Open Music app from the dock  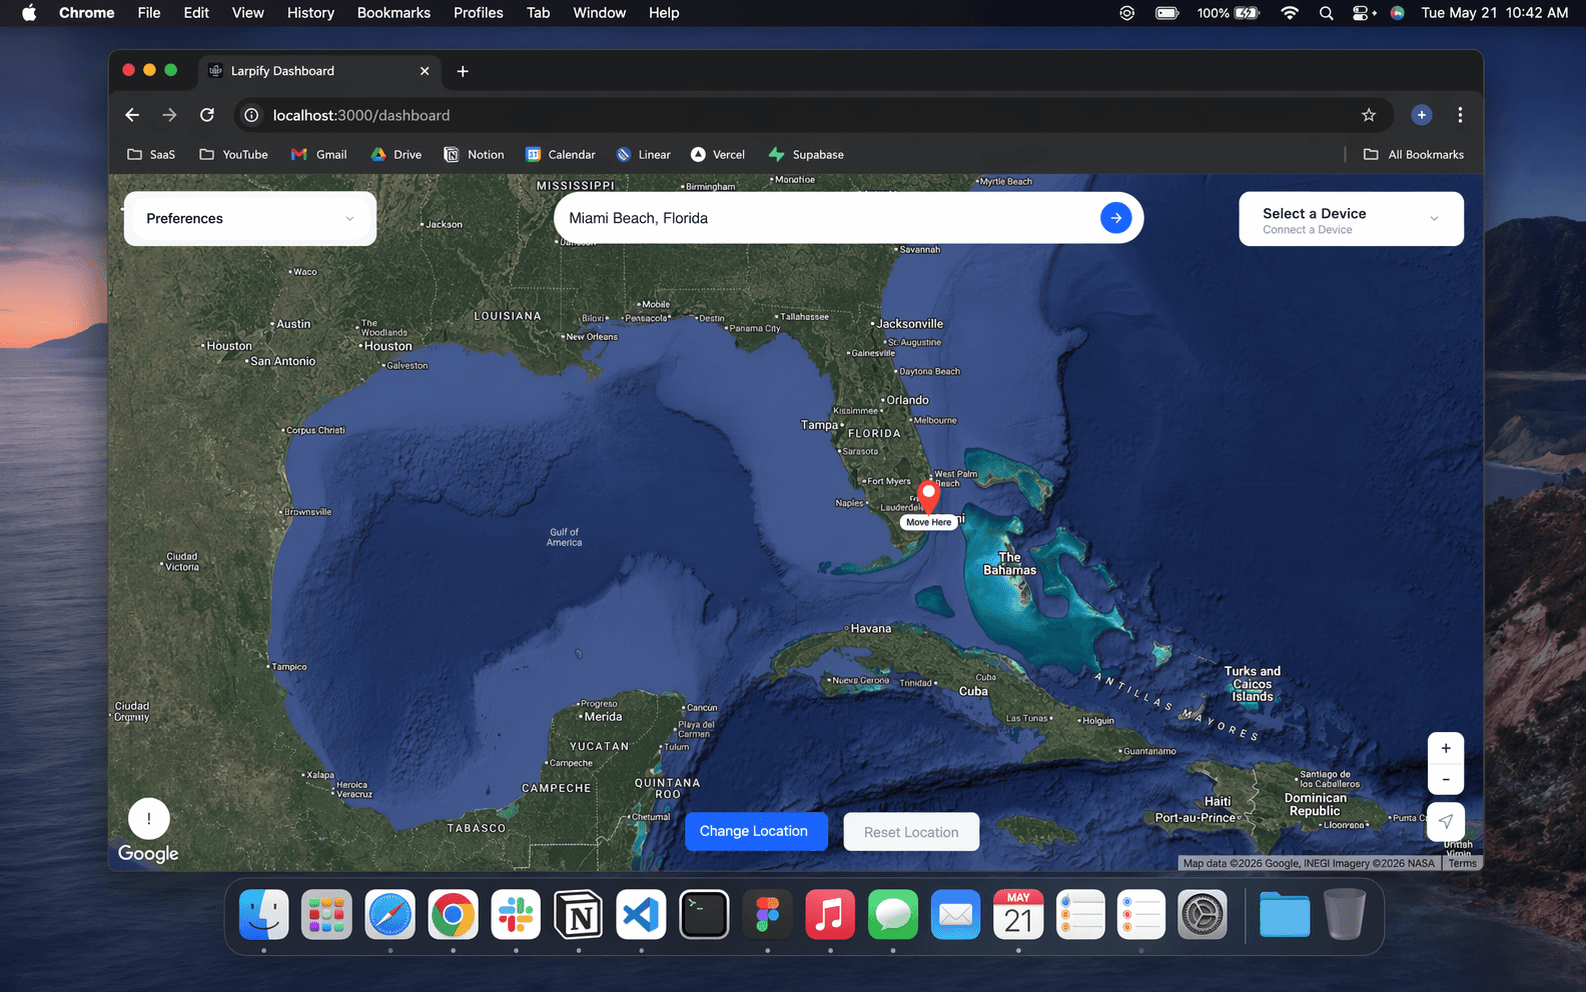[x=830, y=914]
